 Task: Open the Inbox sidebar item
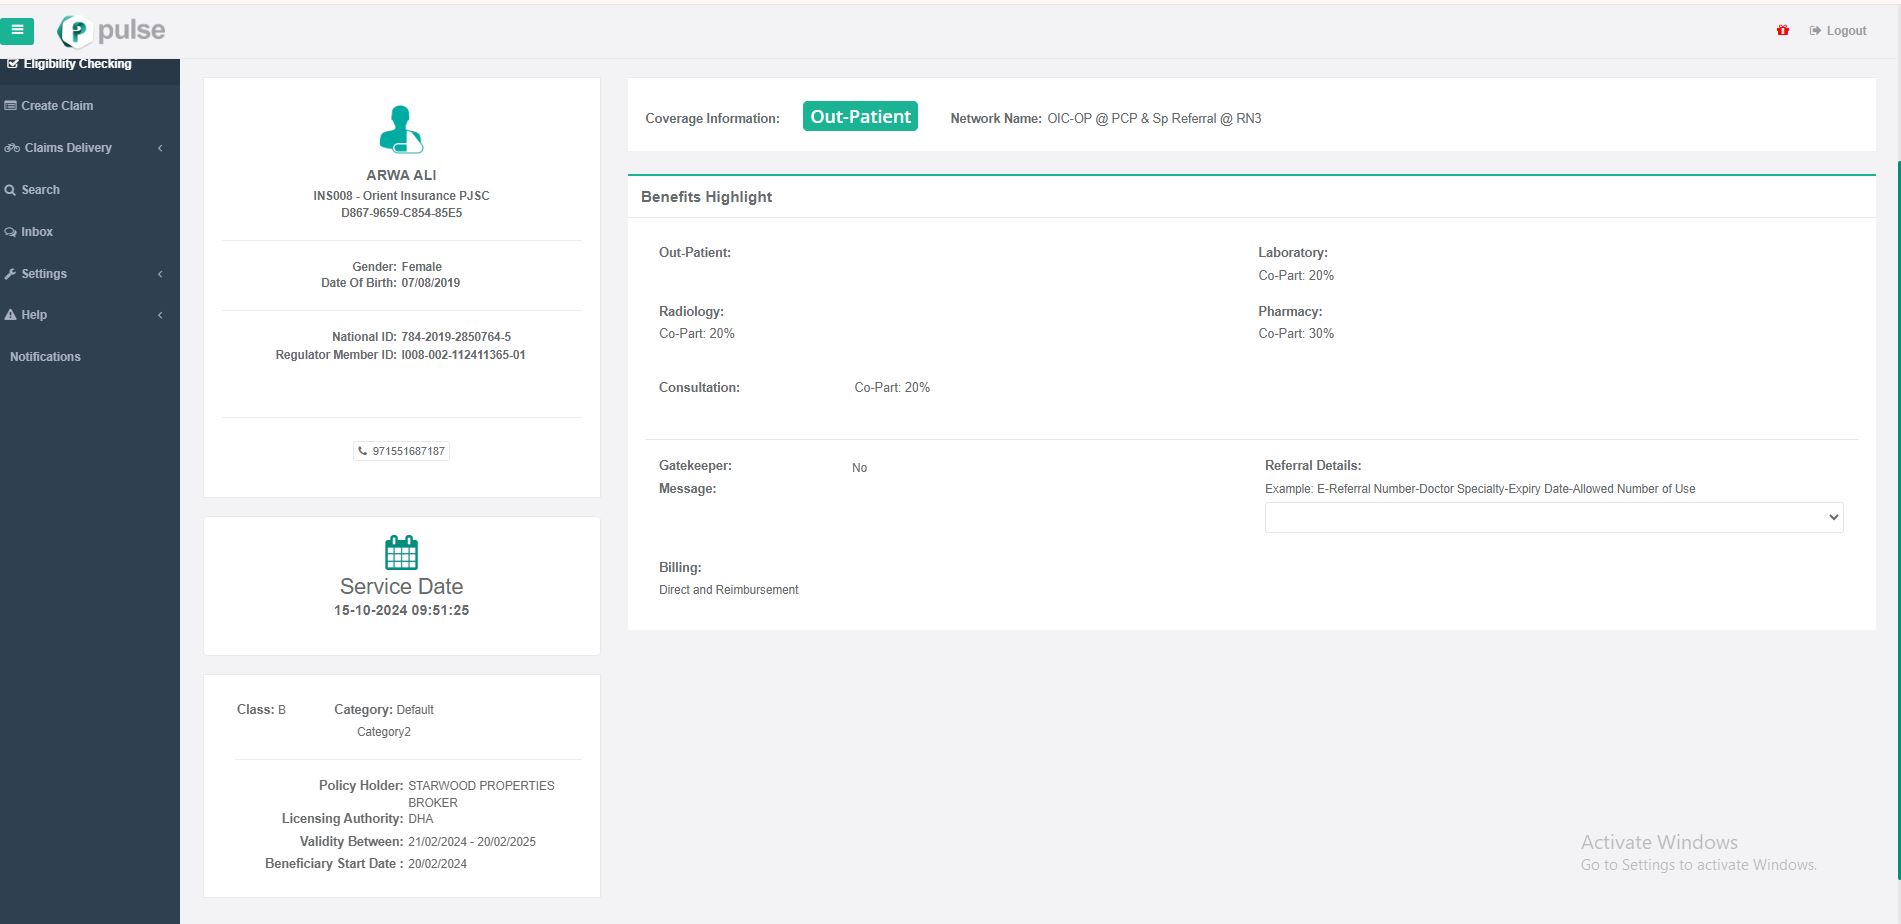[x=37, y=232]
